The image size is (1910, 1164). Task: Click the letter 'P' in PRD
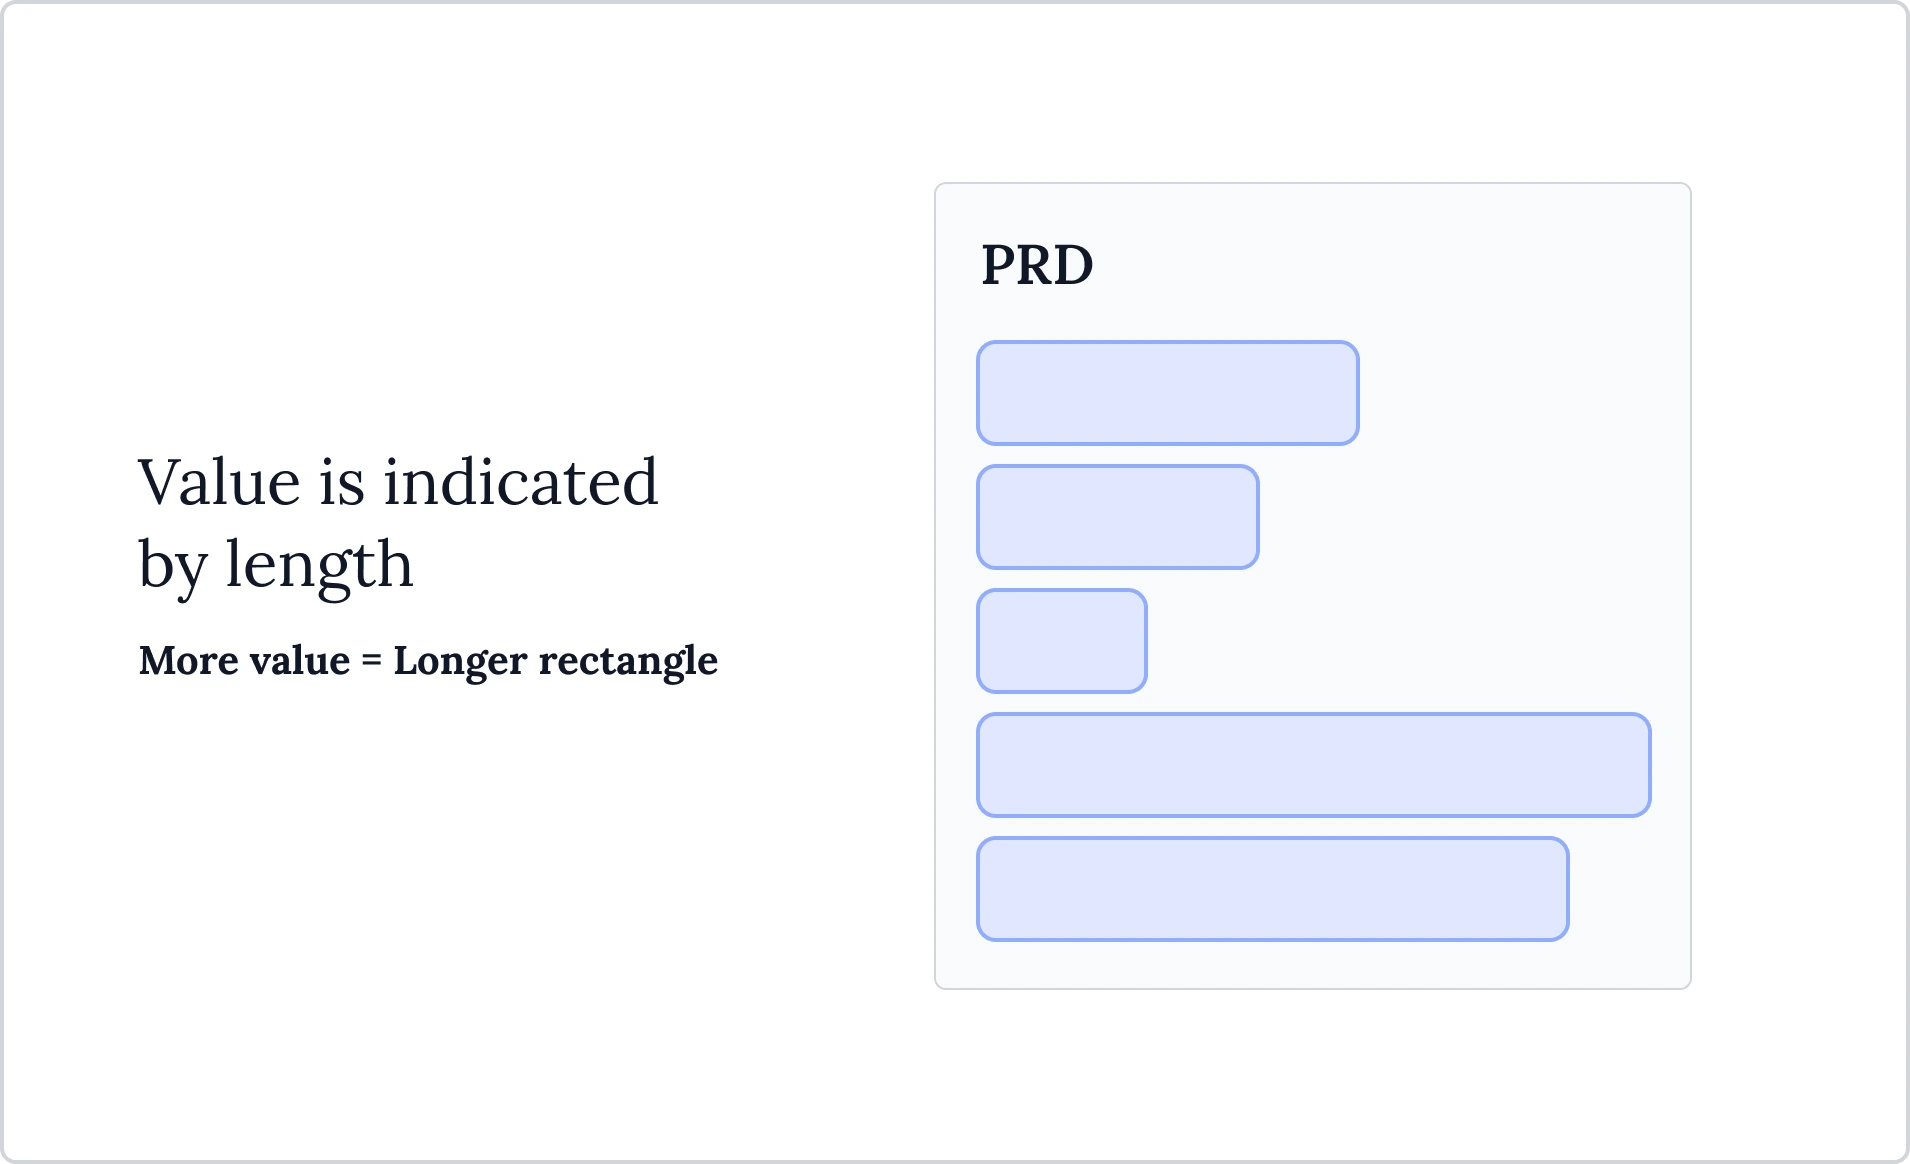(998, 265)
